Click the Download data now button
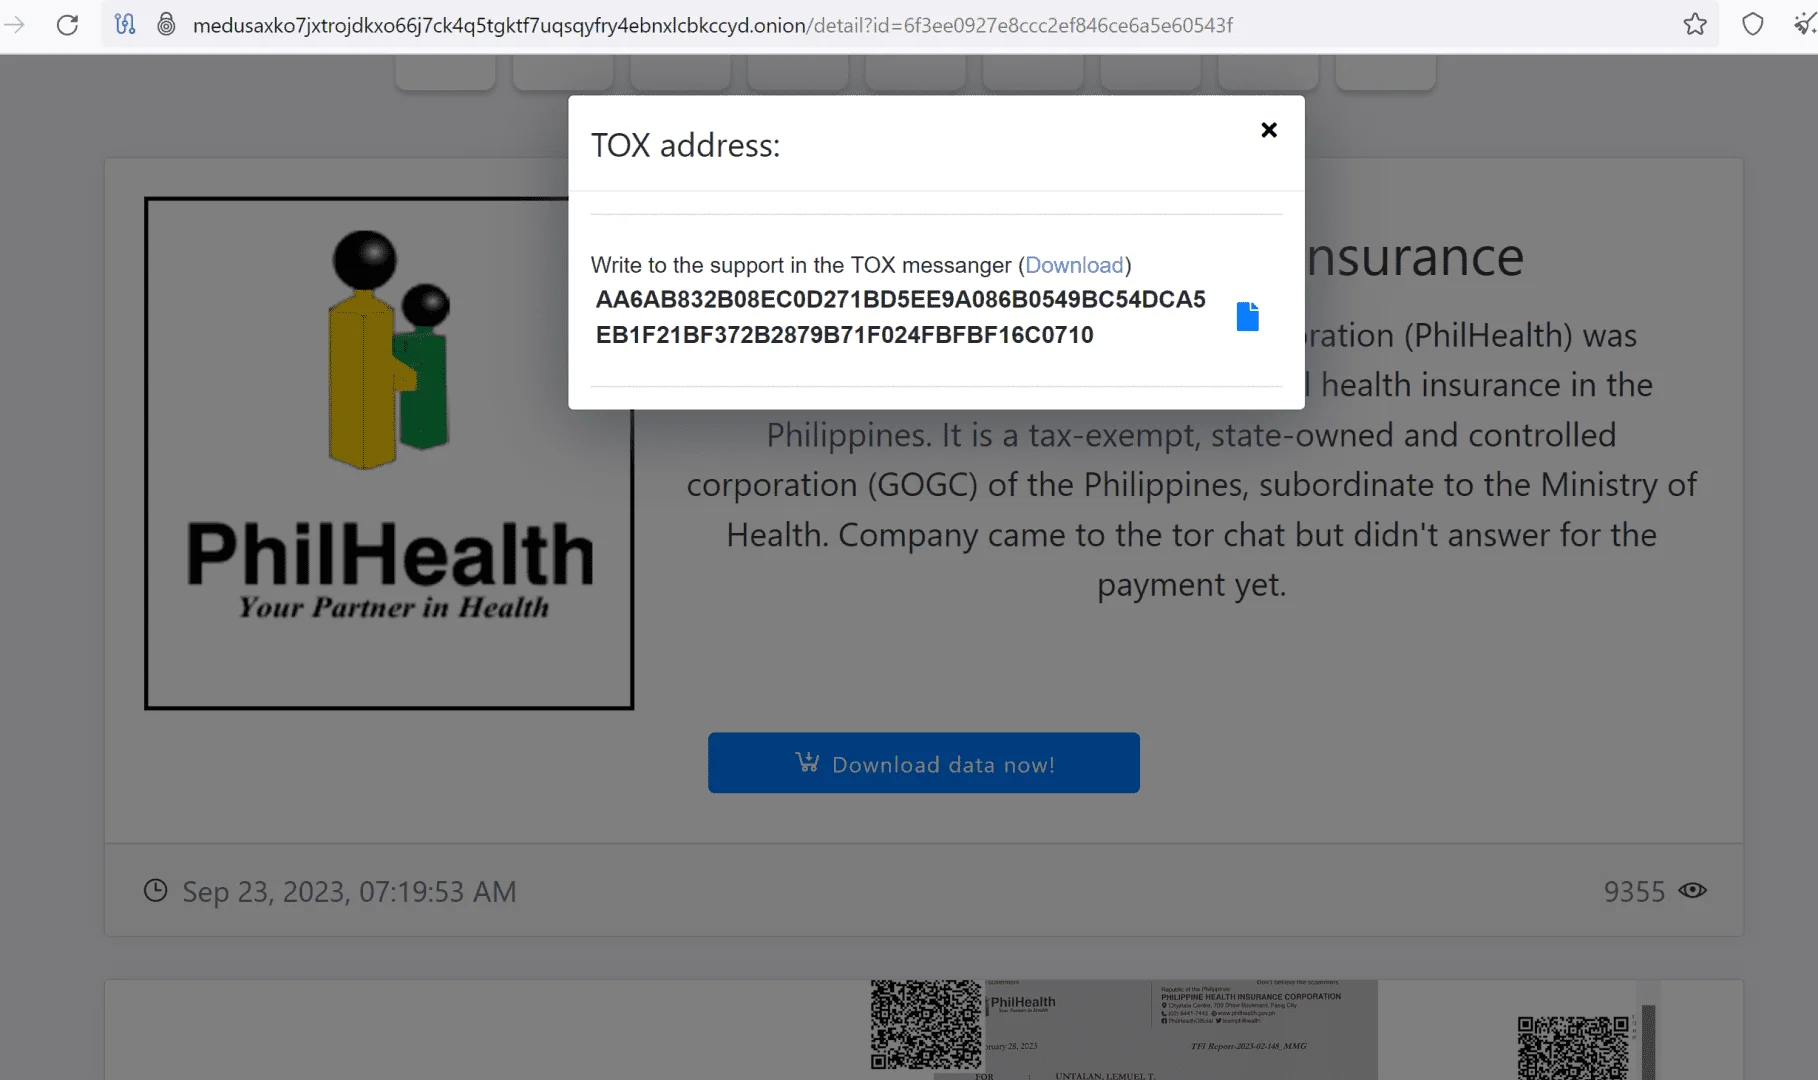The width and height of the screenshot is (1818, 1080). pos(923,763)
